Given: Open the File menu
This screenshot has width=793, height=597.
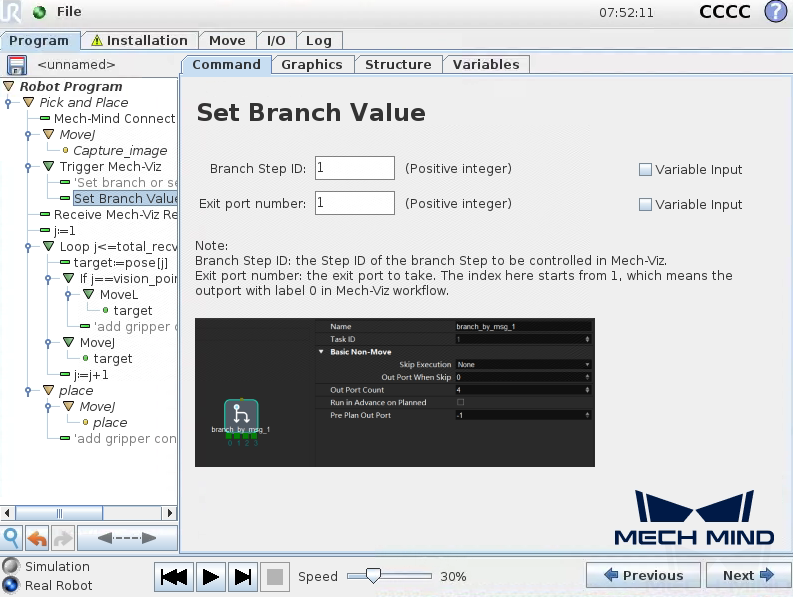Looking at the screenshot, I should [x=69, y=12].
